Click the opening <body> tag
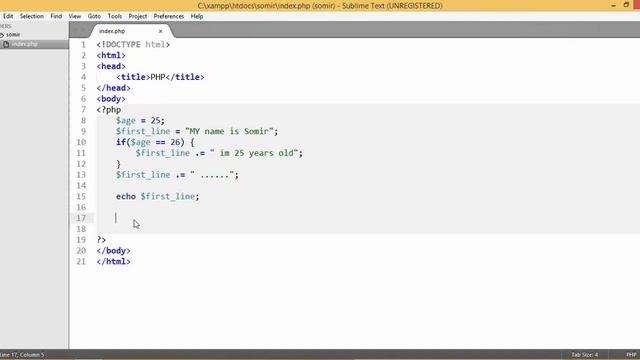The width and height of the screenshot is (640, 360). click(x=111, y=99)
